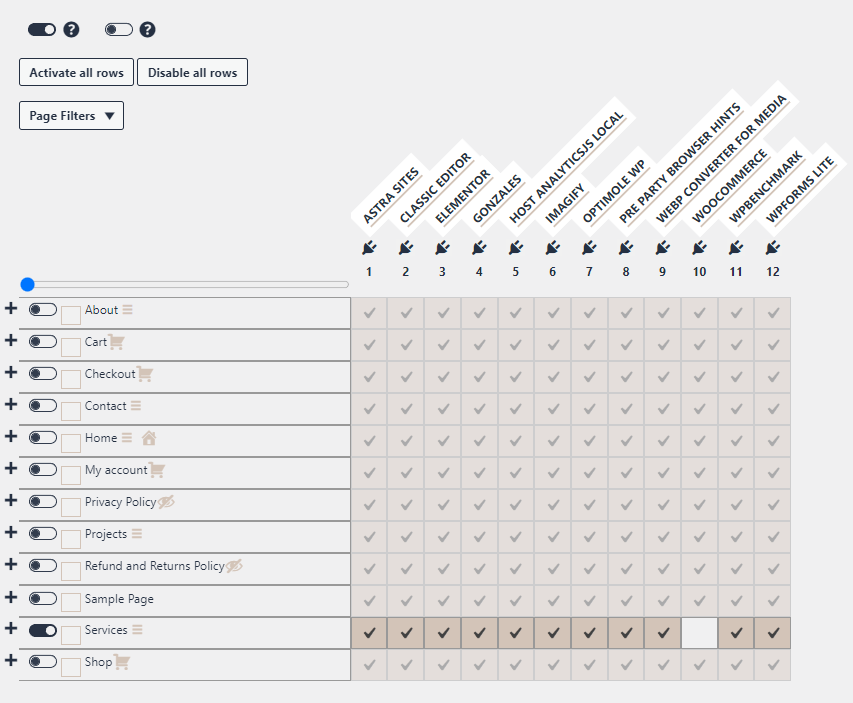Expand the Services row with plus

click(x=10, y=628)
